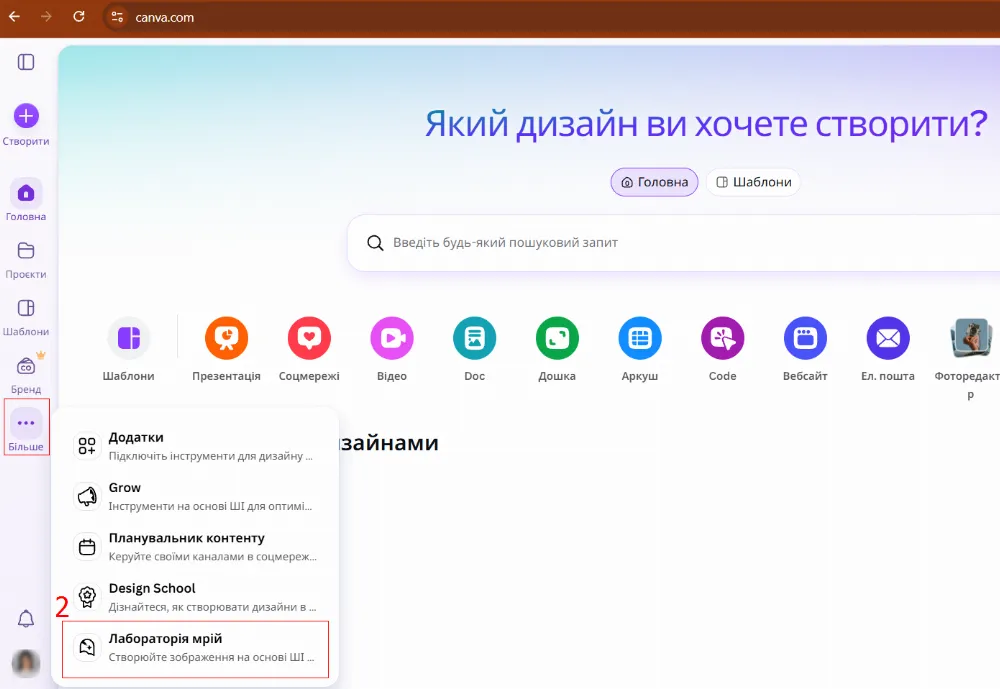Image resolution: width=1000 pixels, height=689 pixels.
Task: Open notifications bell icon
Action: coord(26,618)
